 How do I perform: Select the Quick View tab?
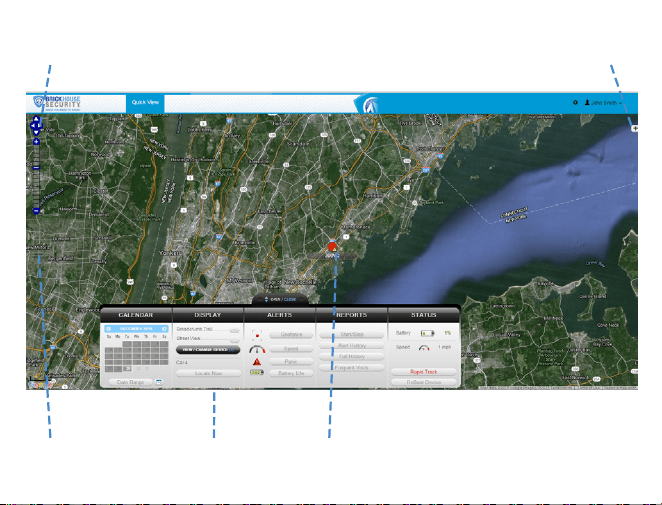pos(145,102)
